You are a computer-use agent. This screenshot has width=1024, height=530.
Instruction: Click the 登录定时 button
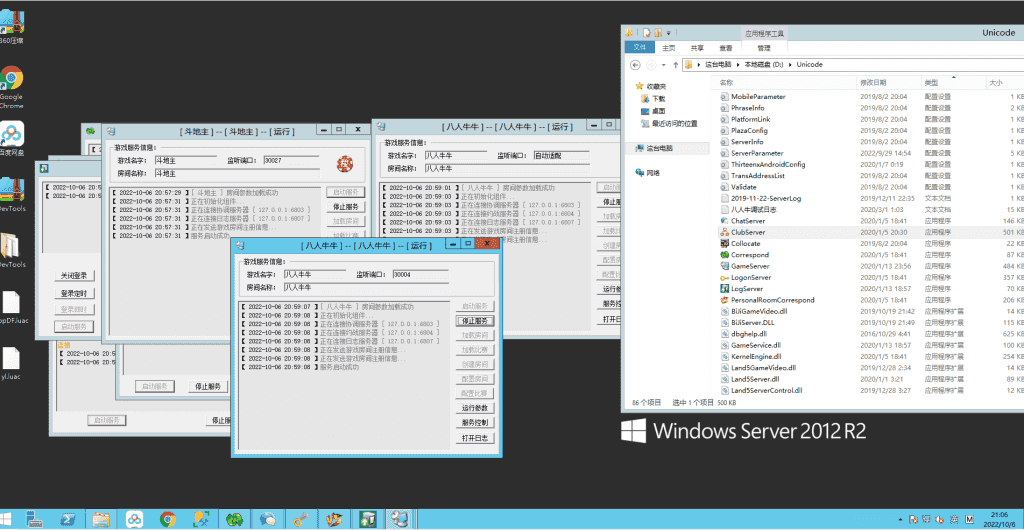(x=74, y=293)
